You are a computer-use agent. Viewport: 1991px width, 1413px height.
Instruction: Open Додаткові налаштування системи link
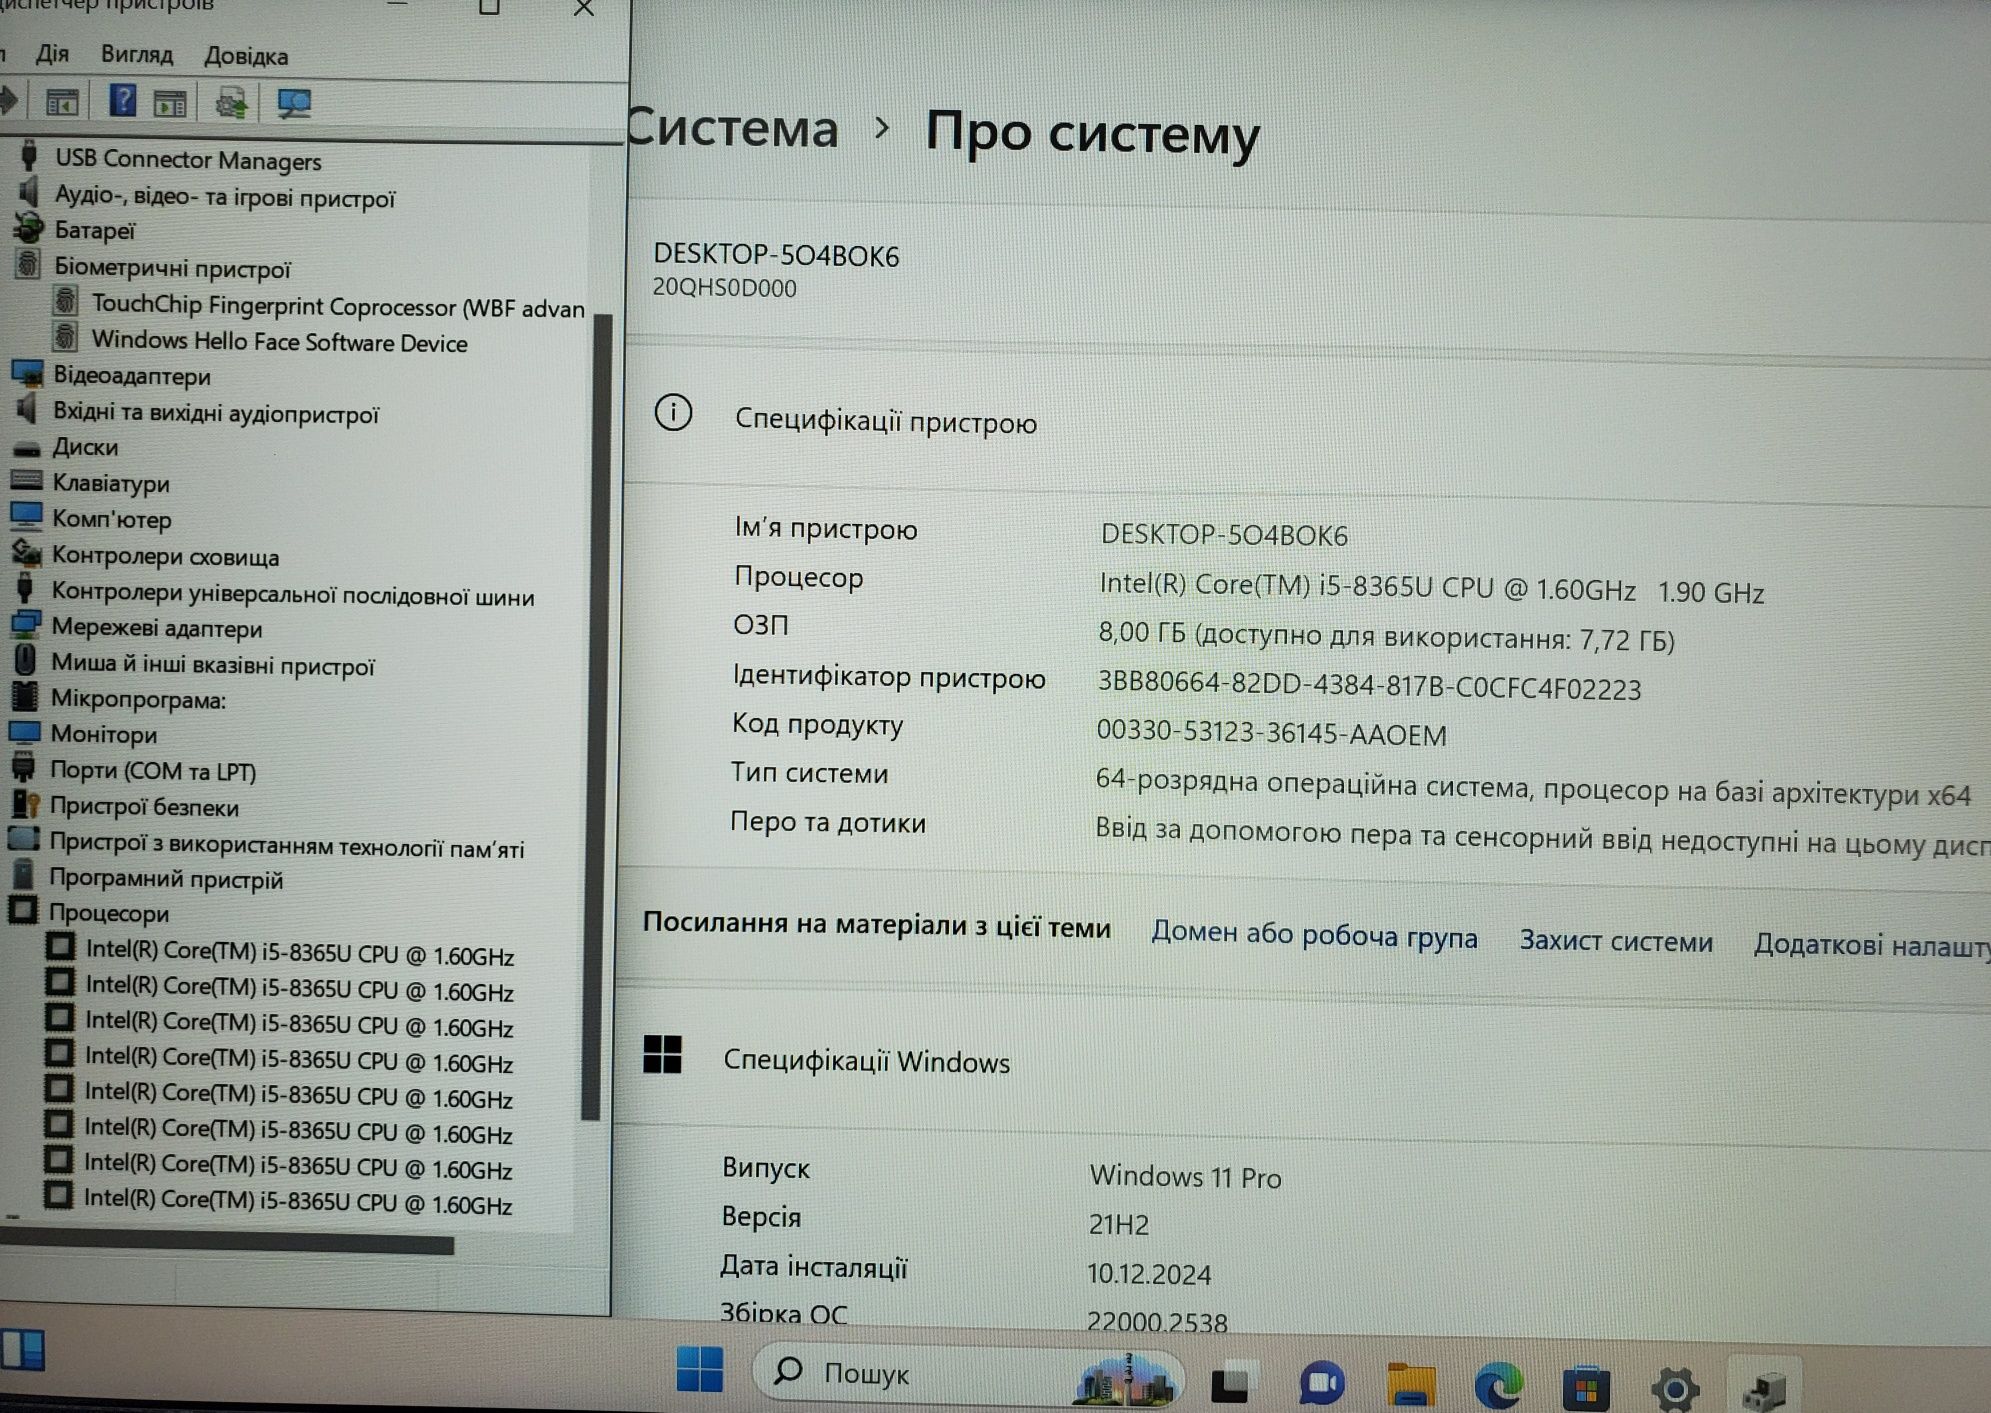1871,946
